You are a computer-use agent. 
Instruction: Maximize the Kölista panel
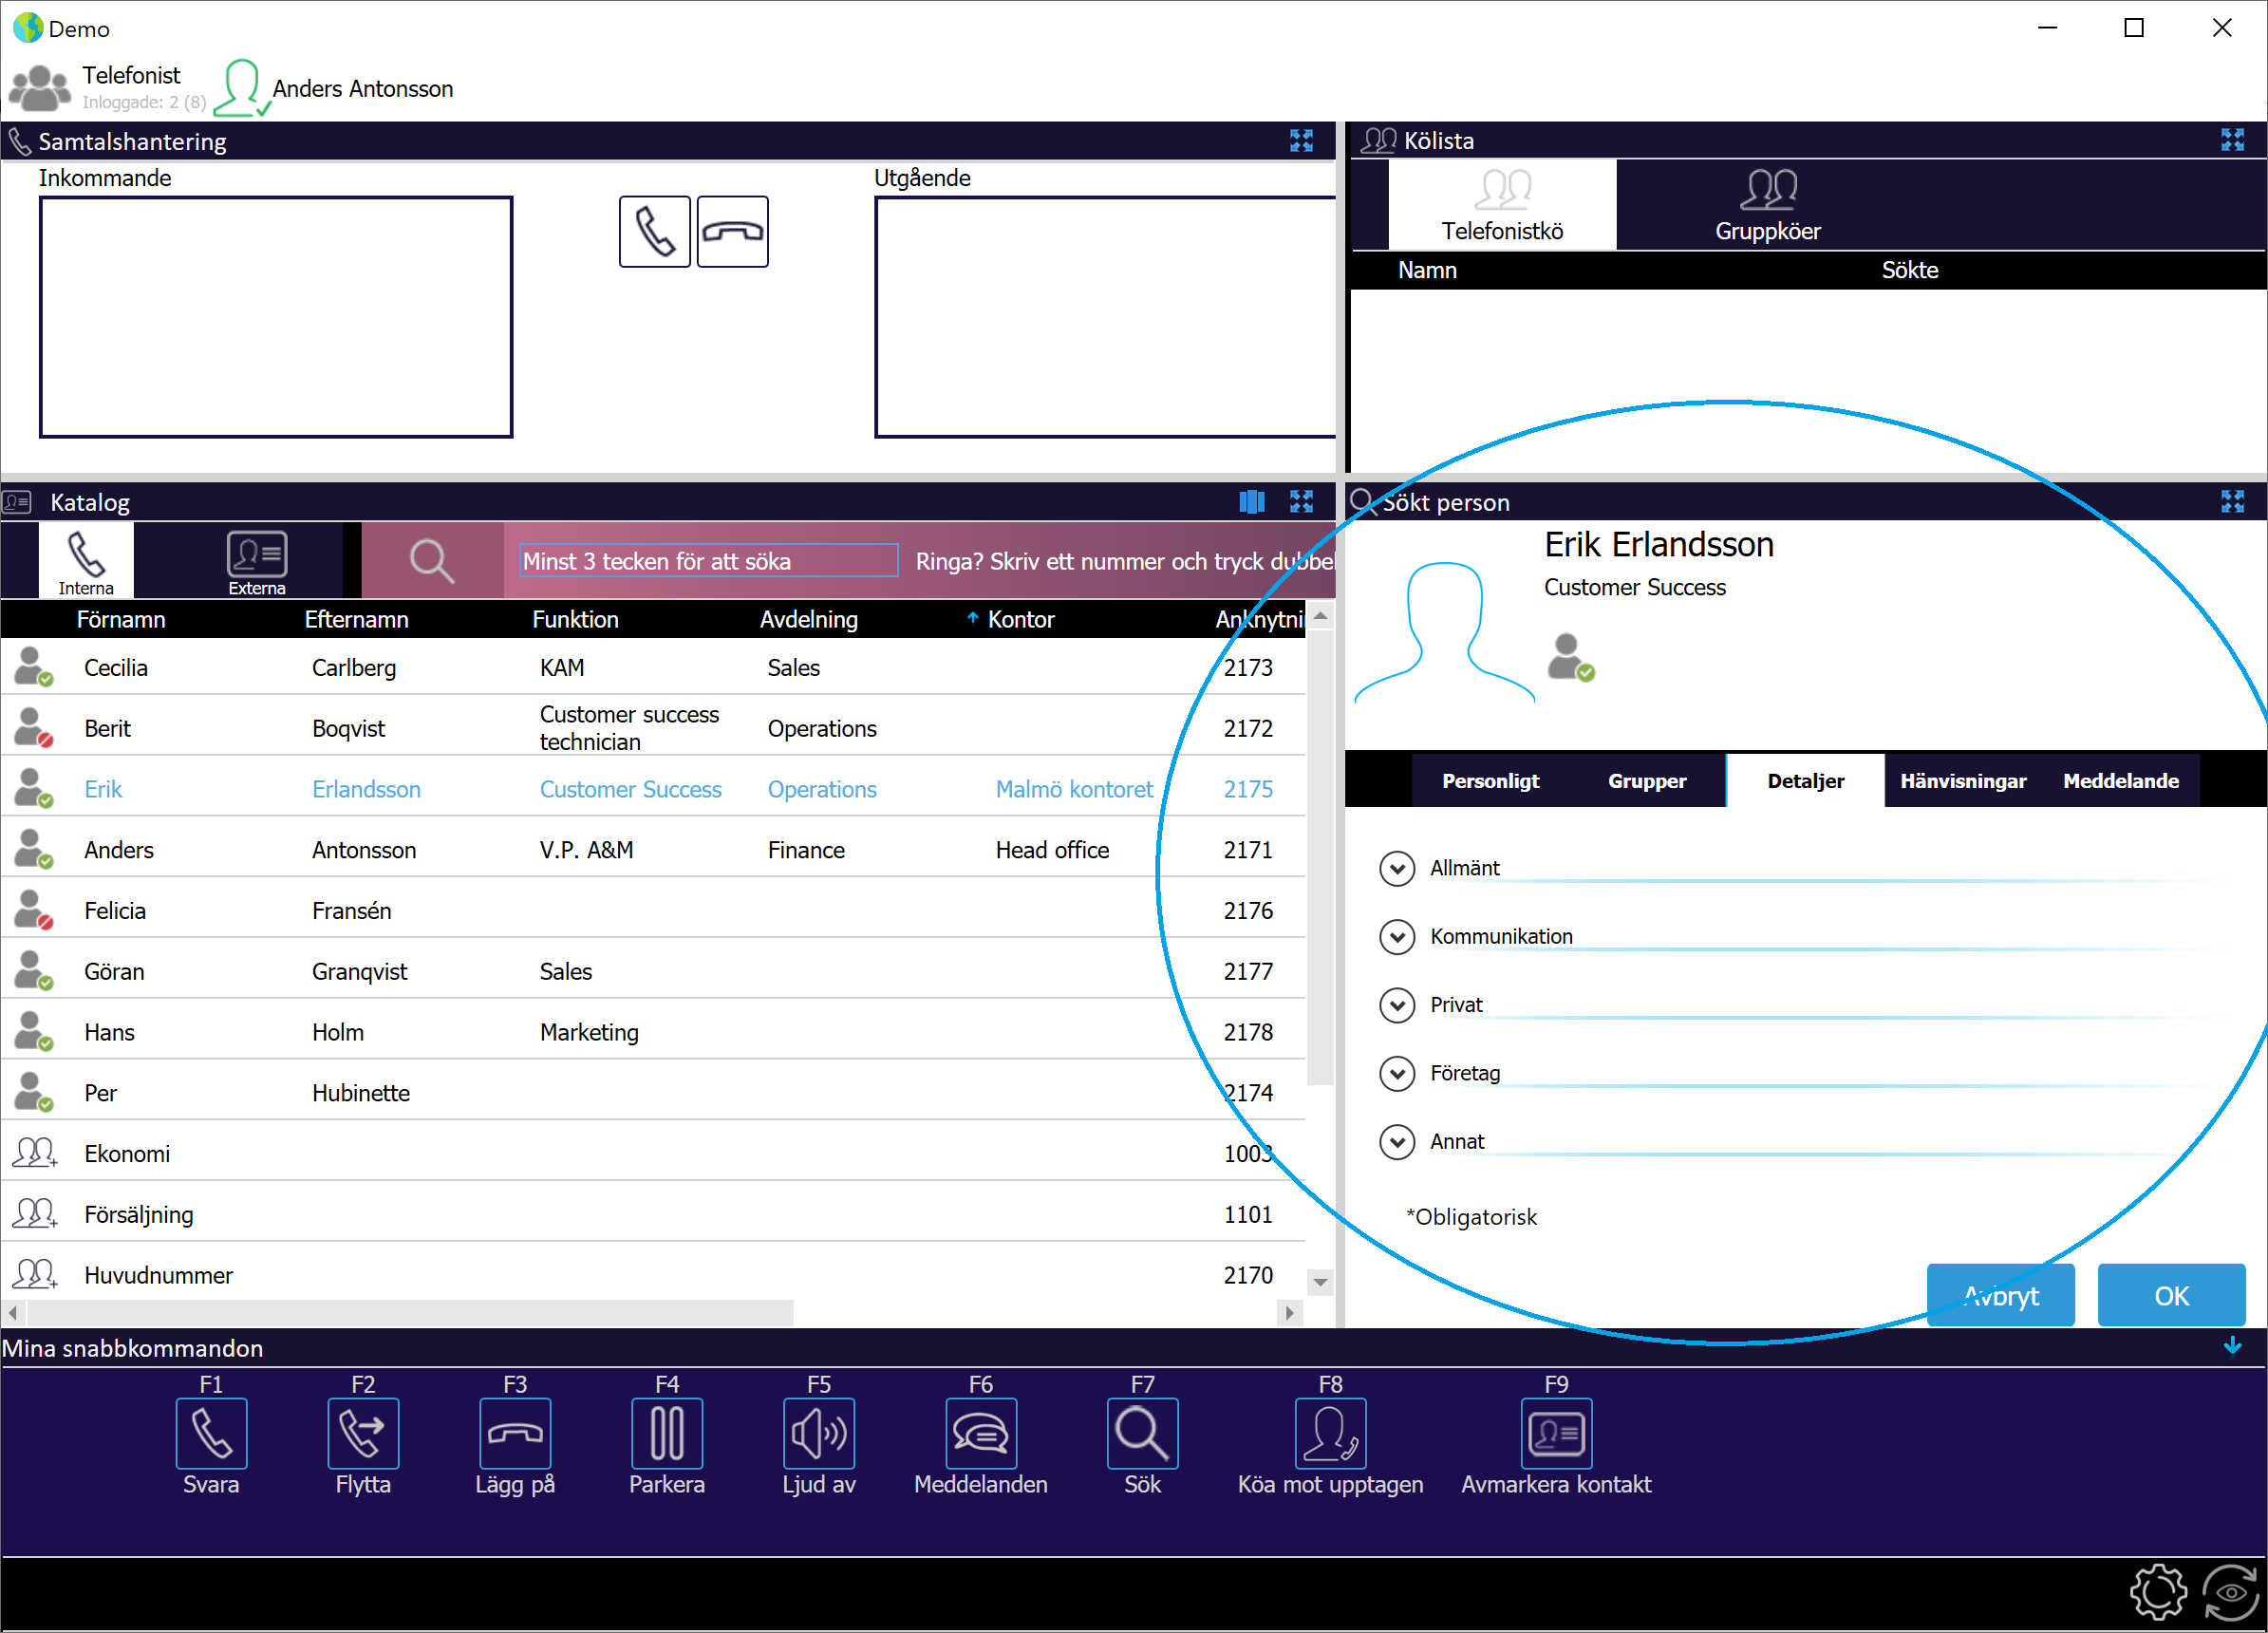tap(2233, 140)
